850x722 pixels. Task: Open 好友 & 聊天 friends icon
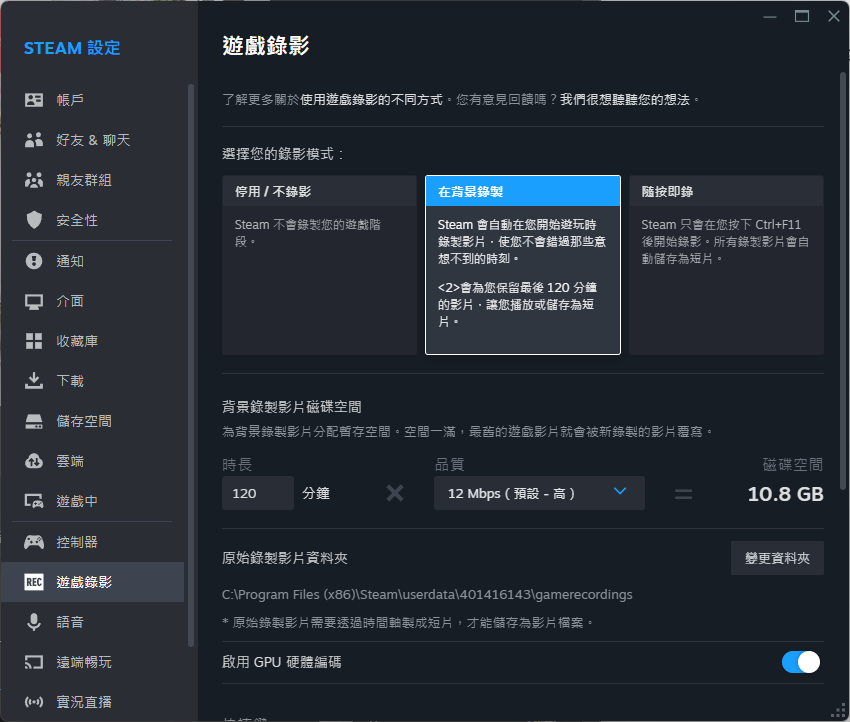(34, 140)
